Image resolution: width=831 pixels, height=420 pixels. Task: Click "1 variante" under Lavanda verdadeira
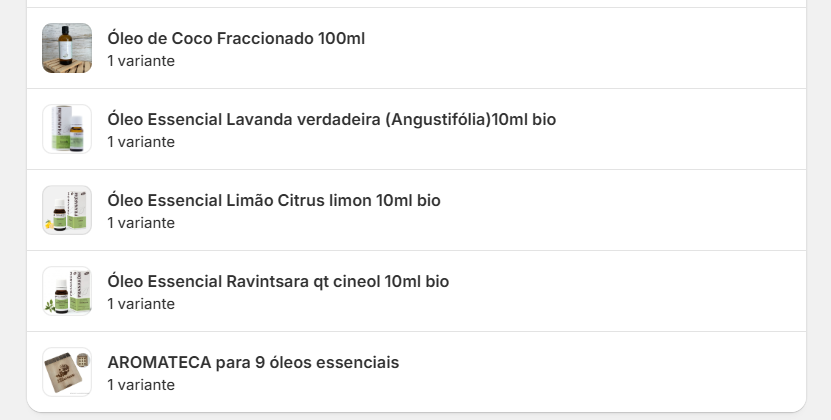[x=141, y=142]
